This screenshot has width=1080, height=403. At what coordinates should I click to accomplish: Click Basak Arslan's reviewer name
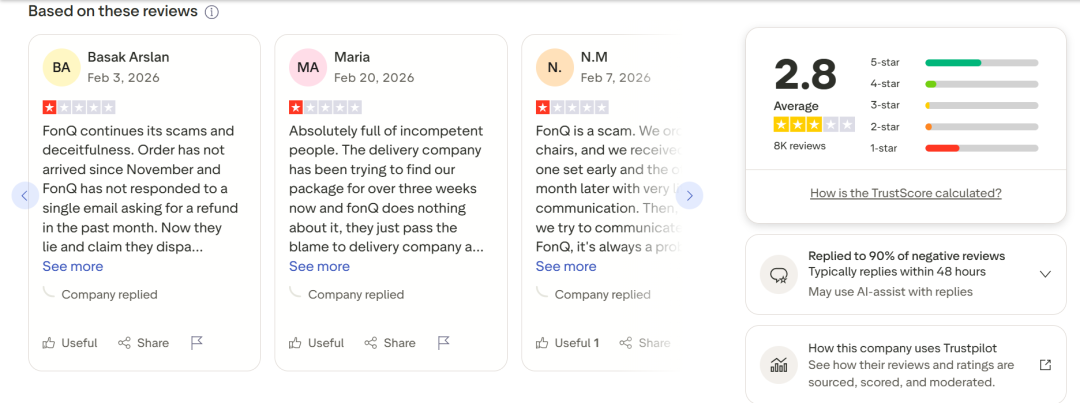130,57
